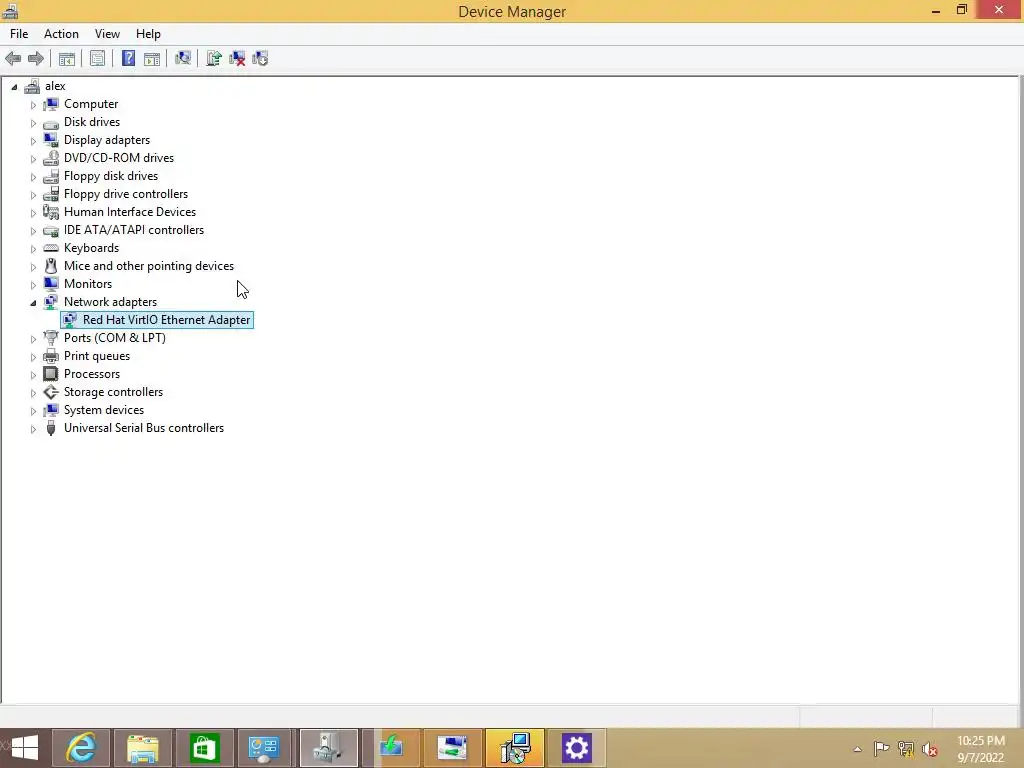Click the Action Center flag tray icon

click(x=881, y=748)
